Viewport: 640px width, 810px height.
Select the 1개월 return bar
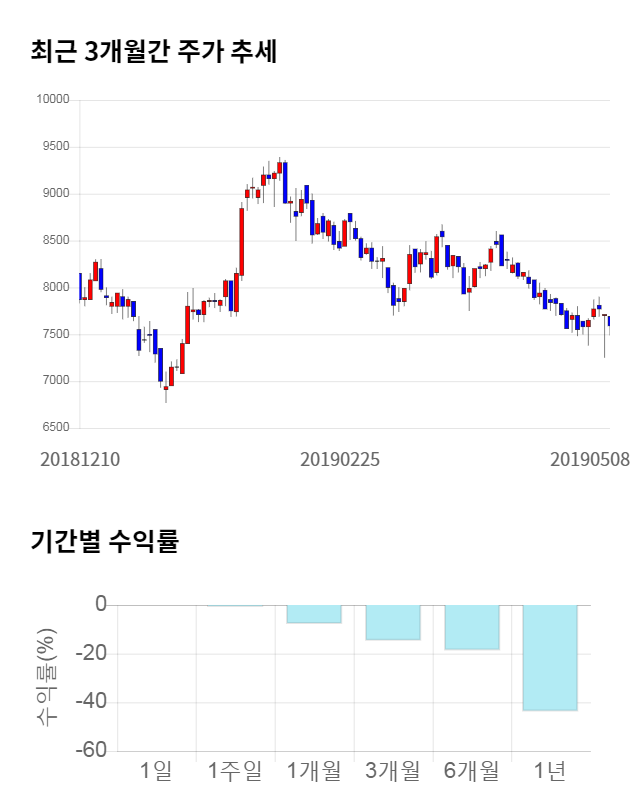[x=313, y=614]
